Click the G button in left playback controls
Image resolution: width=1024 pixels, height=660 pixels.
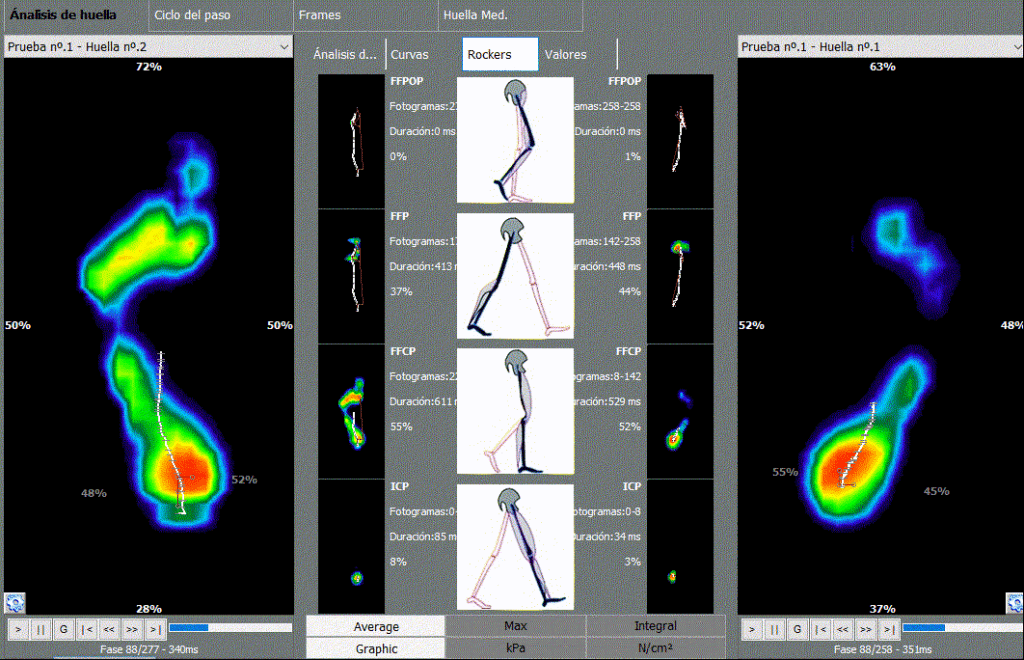64,629
